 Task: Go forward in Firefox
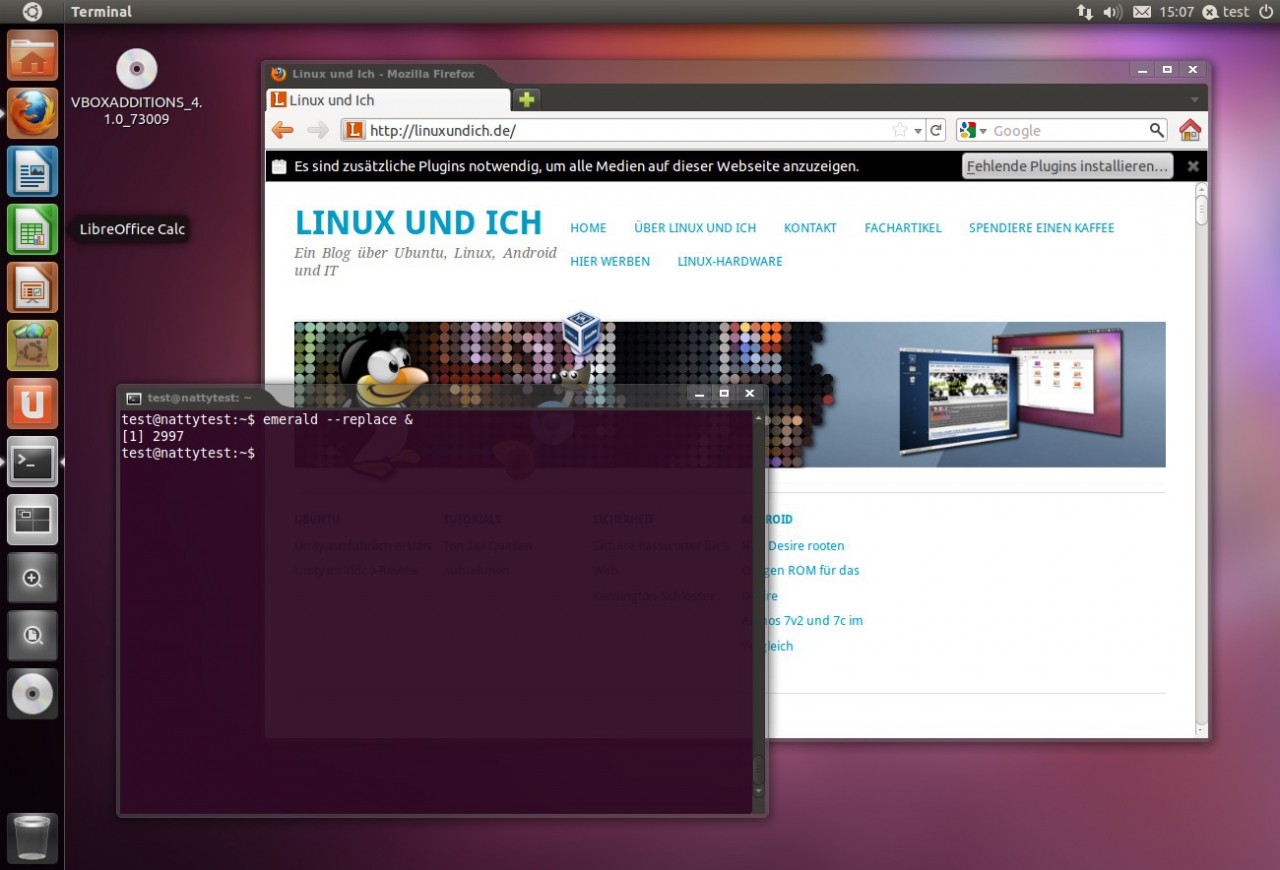click(x=318, y=130)
